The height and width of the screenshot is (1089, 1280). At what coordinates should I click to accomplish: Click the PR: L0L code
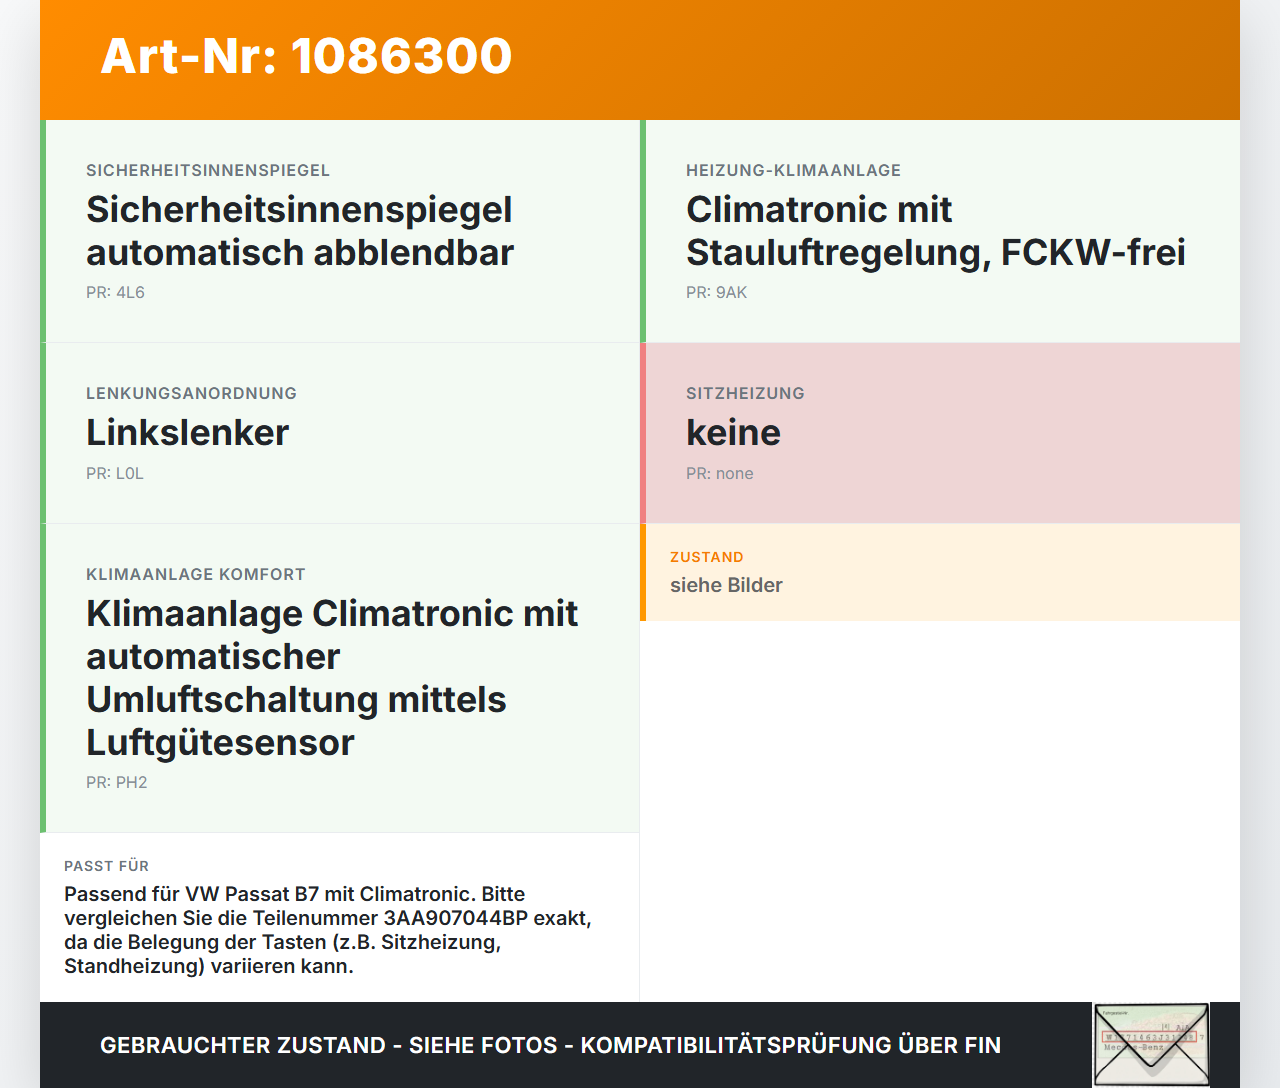pos(115,474)
